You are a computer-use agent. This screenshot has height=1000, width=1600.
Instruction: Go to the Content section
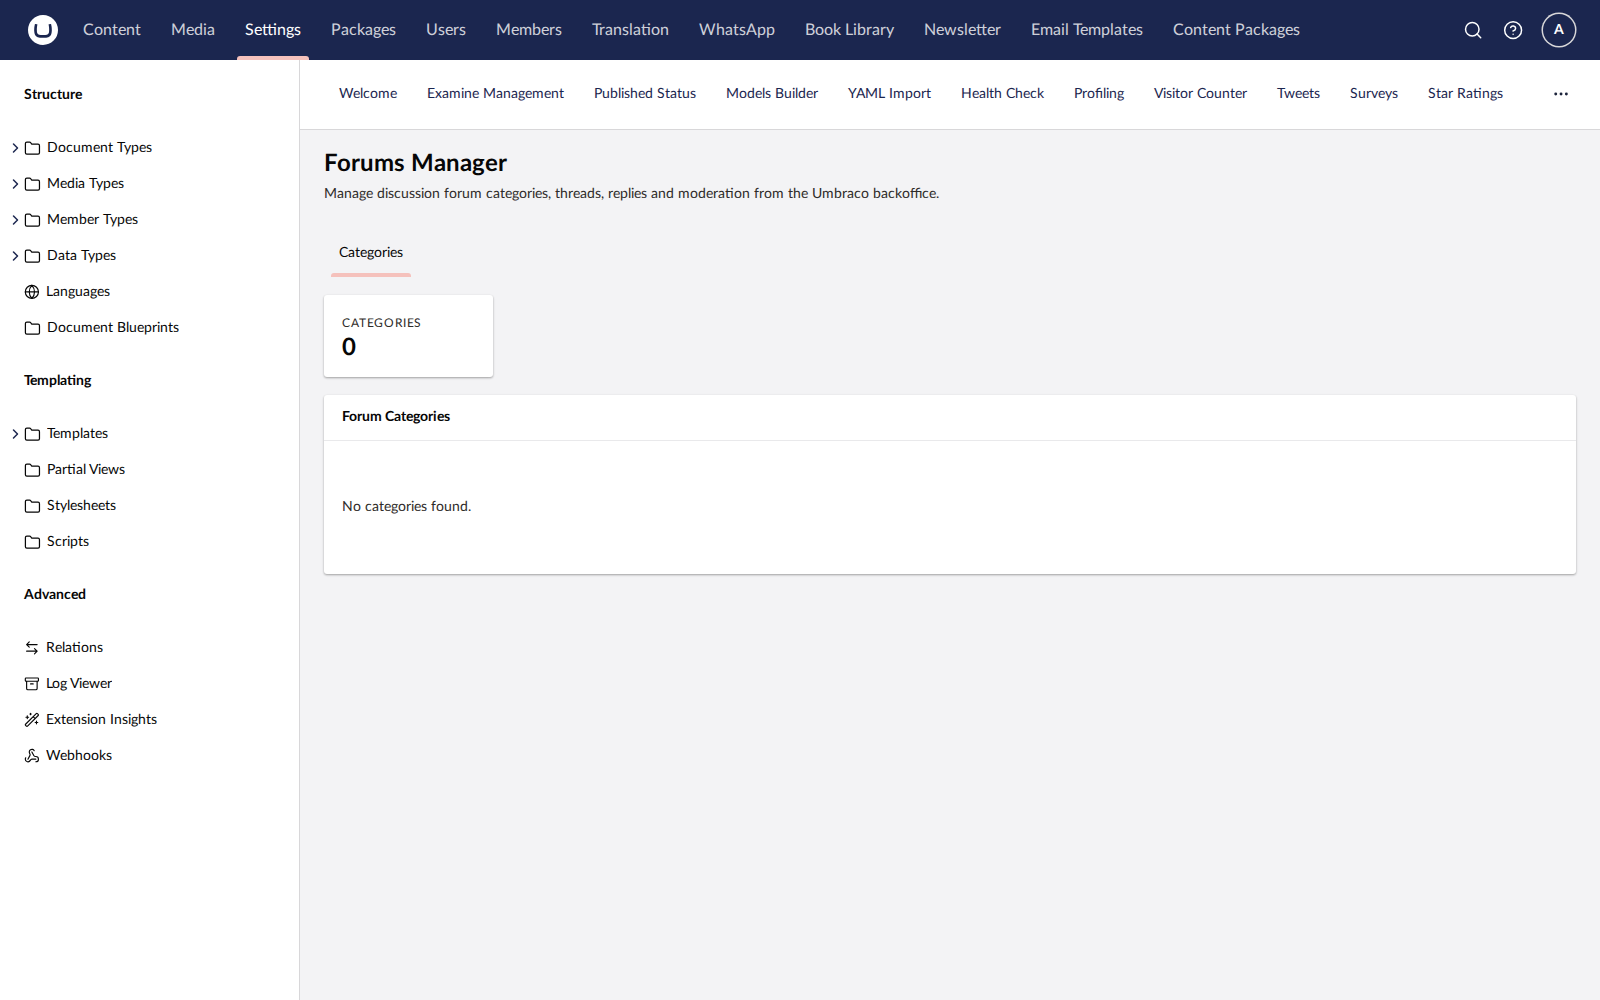tap(112, 30)
